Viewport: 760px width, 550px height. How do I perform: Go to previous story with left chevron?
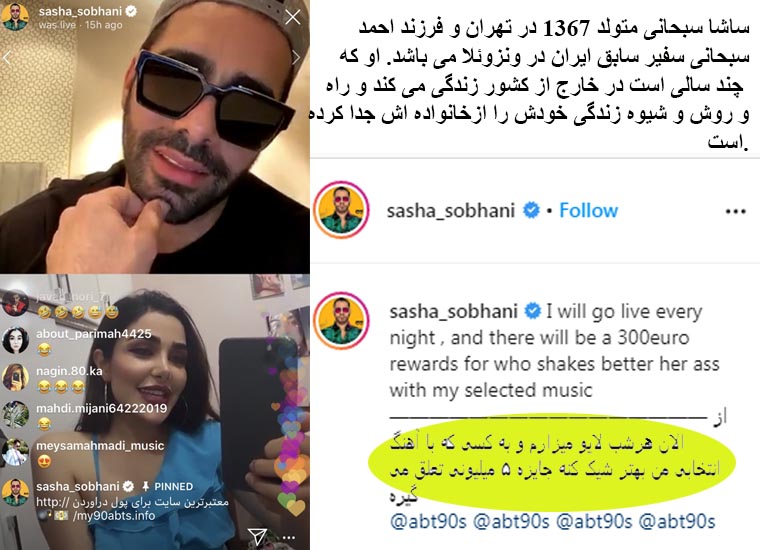(7, 58)
